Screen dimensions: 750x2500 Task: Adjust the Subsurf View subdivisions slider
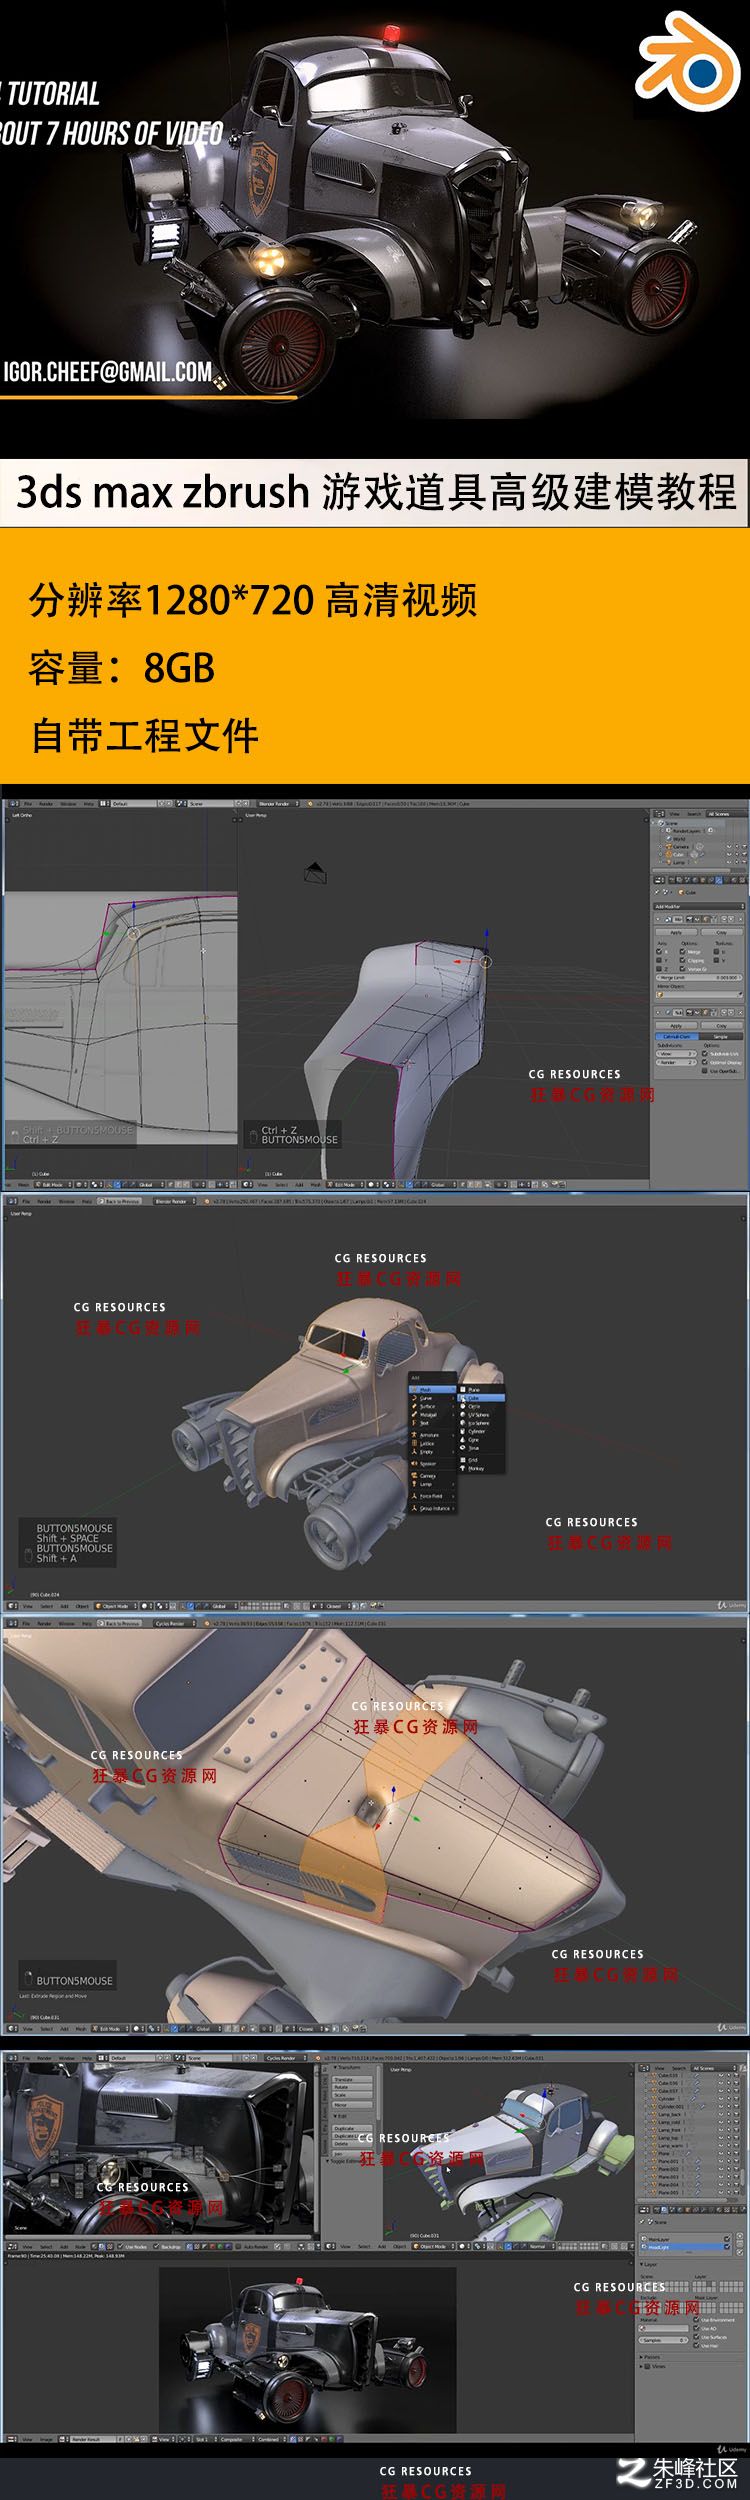click(x=676, y=1053)
